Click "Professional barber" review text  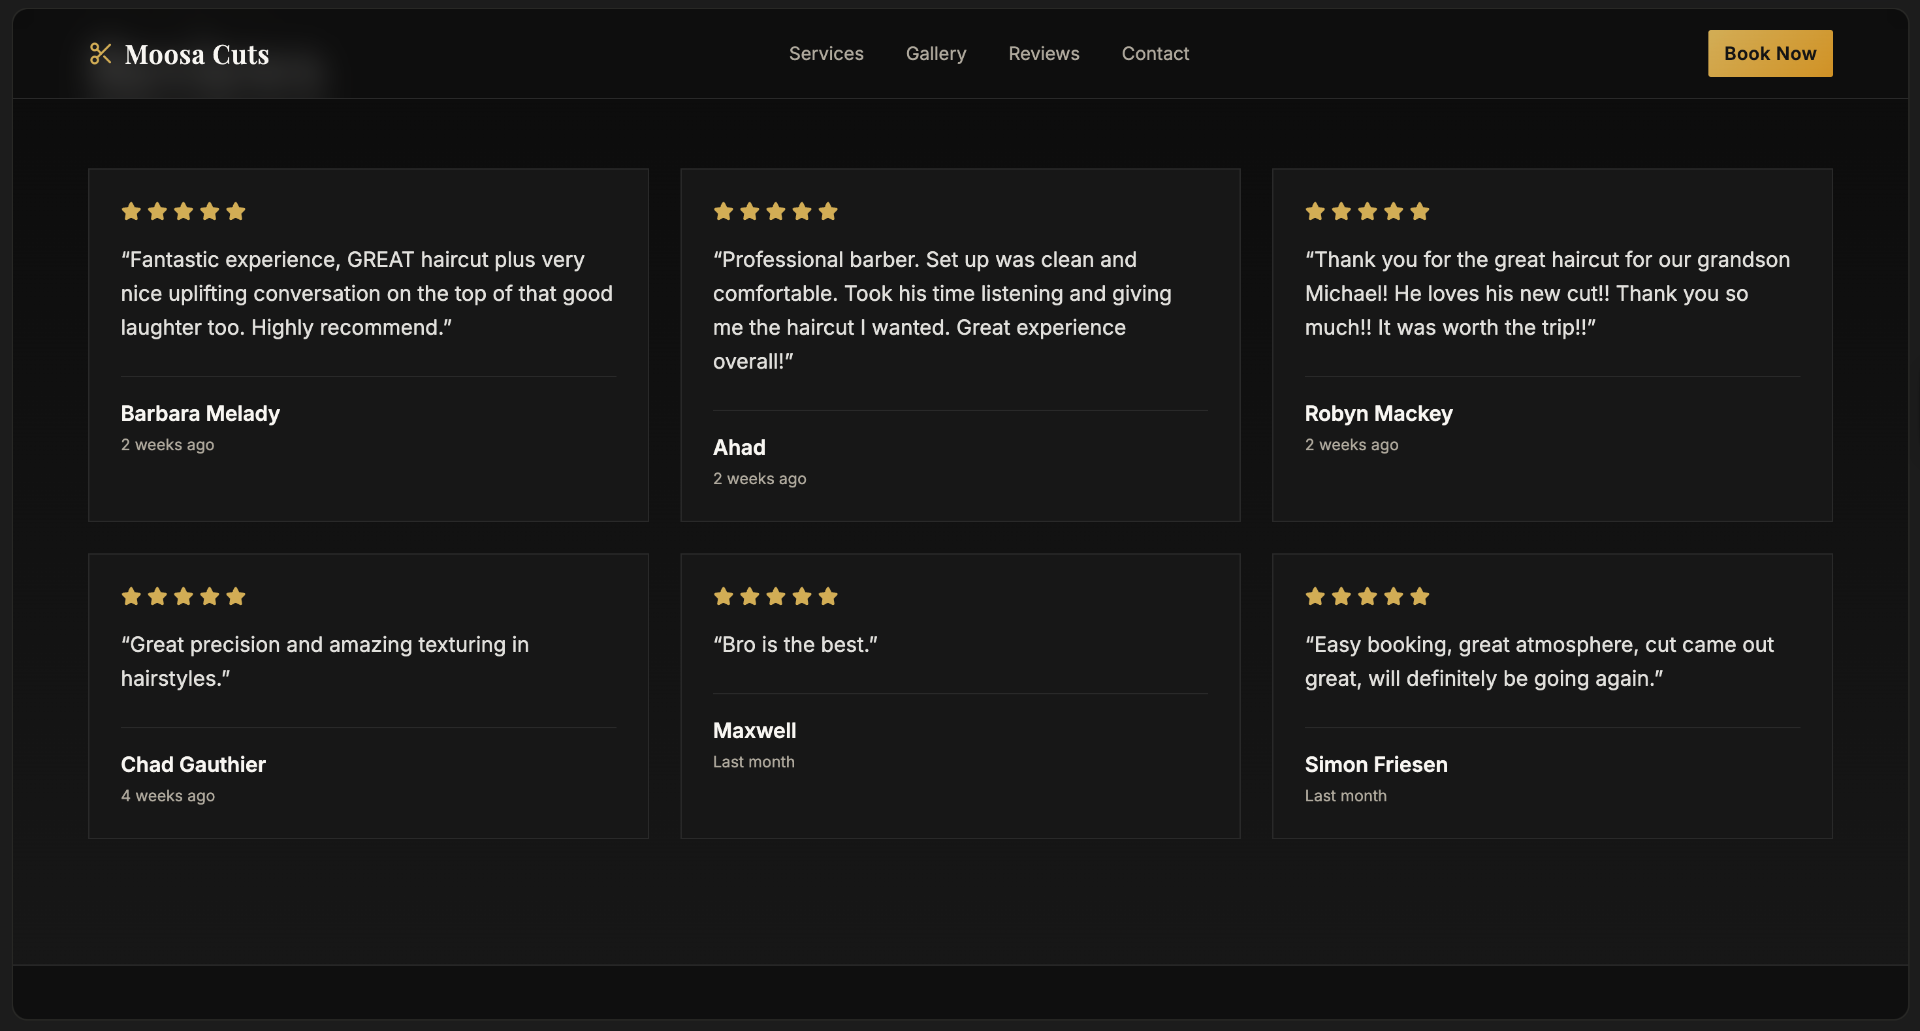(x=942, y=310)
